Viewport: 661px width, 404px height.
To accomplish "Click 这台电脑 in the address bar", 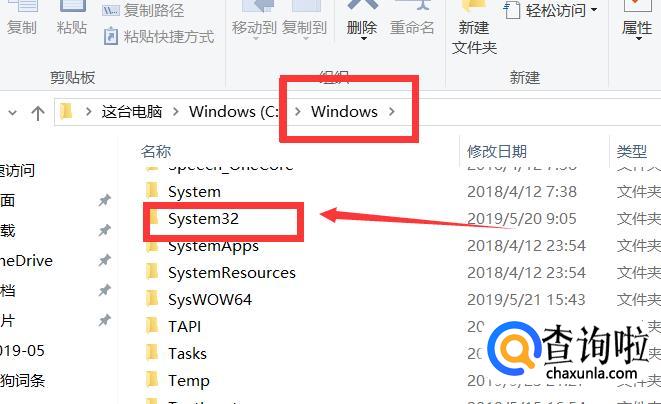I will point(132,111).
